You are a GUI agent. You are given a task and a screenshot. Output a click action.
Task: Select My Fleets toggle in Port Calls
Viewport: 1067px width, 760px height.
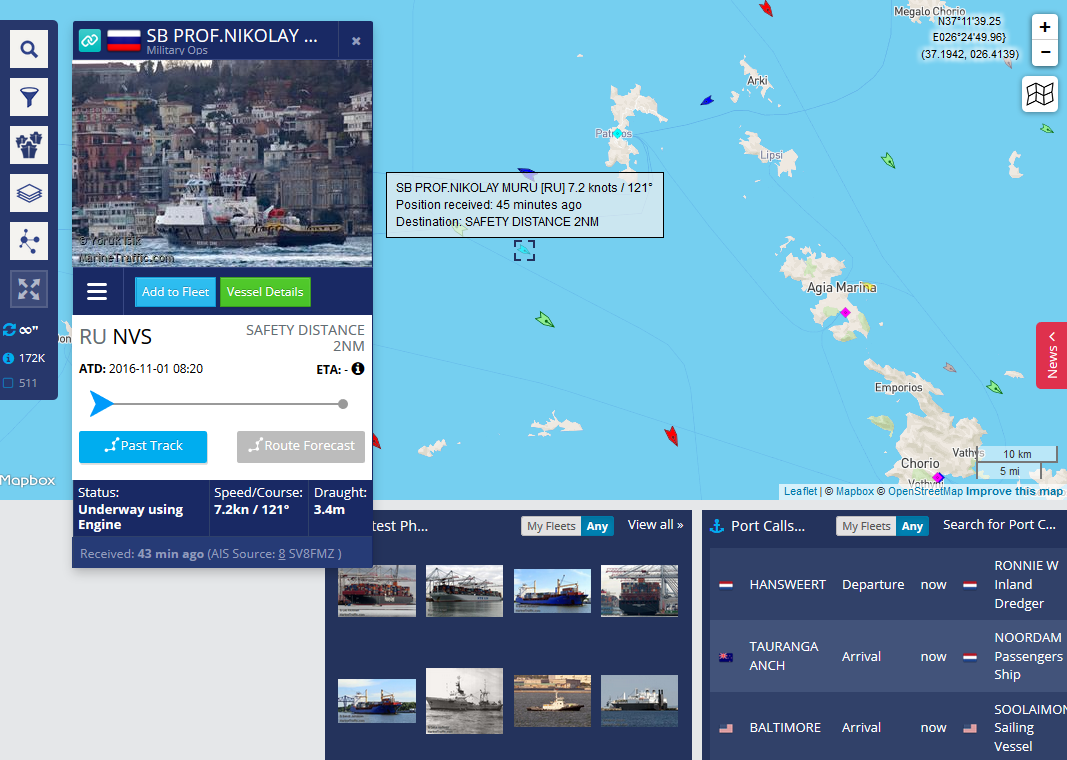click(x=865, y=526)
